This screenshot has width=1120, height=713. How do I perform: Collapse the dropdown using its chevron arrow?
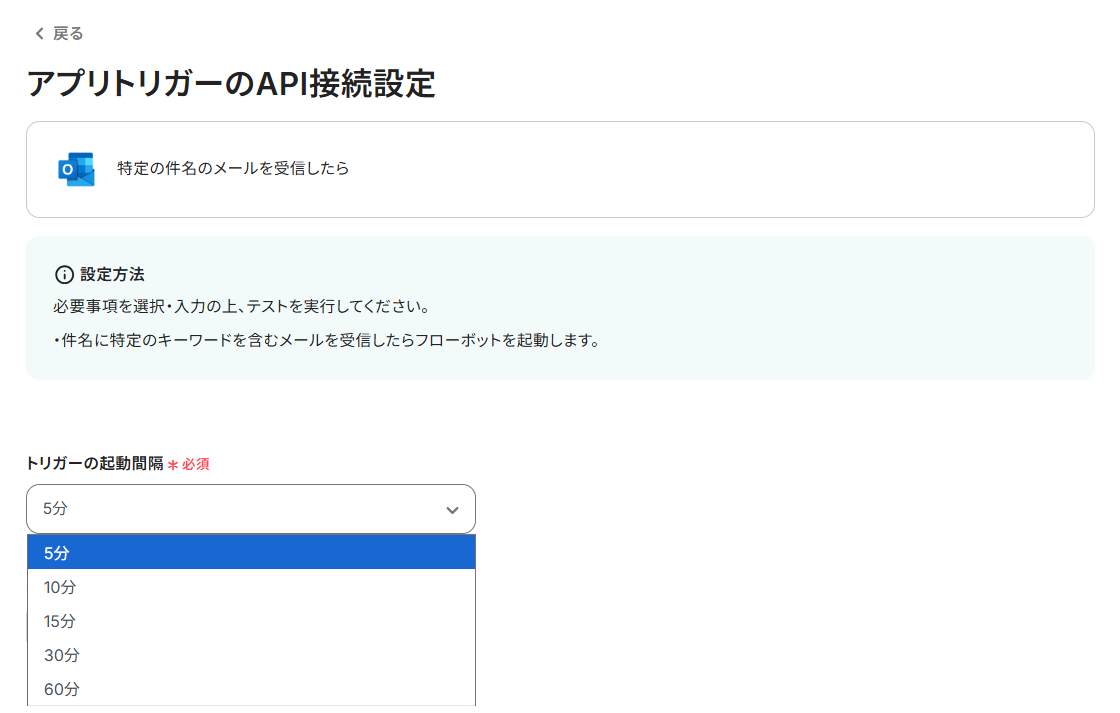(x=452, y=510)
